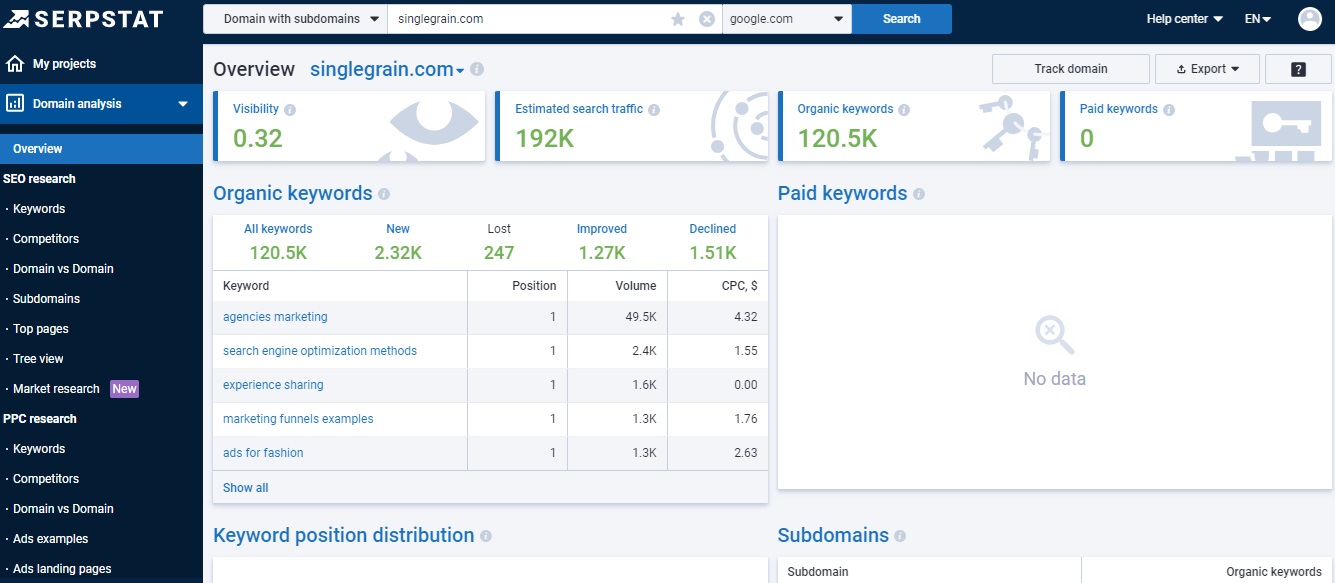Open the google.com search engine dropdown
This screenshot has height=583, width=1335.
coord(787,19)
